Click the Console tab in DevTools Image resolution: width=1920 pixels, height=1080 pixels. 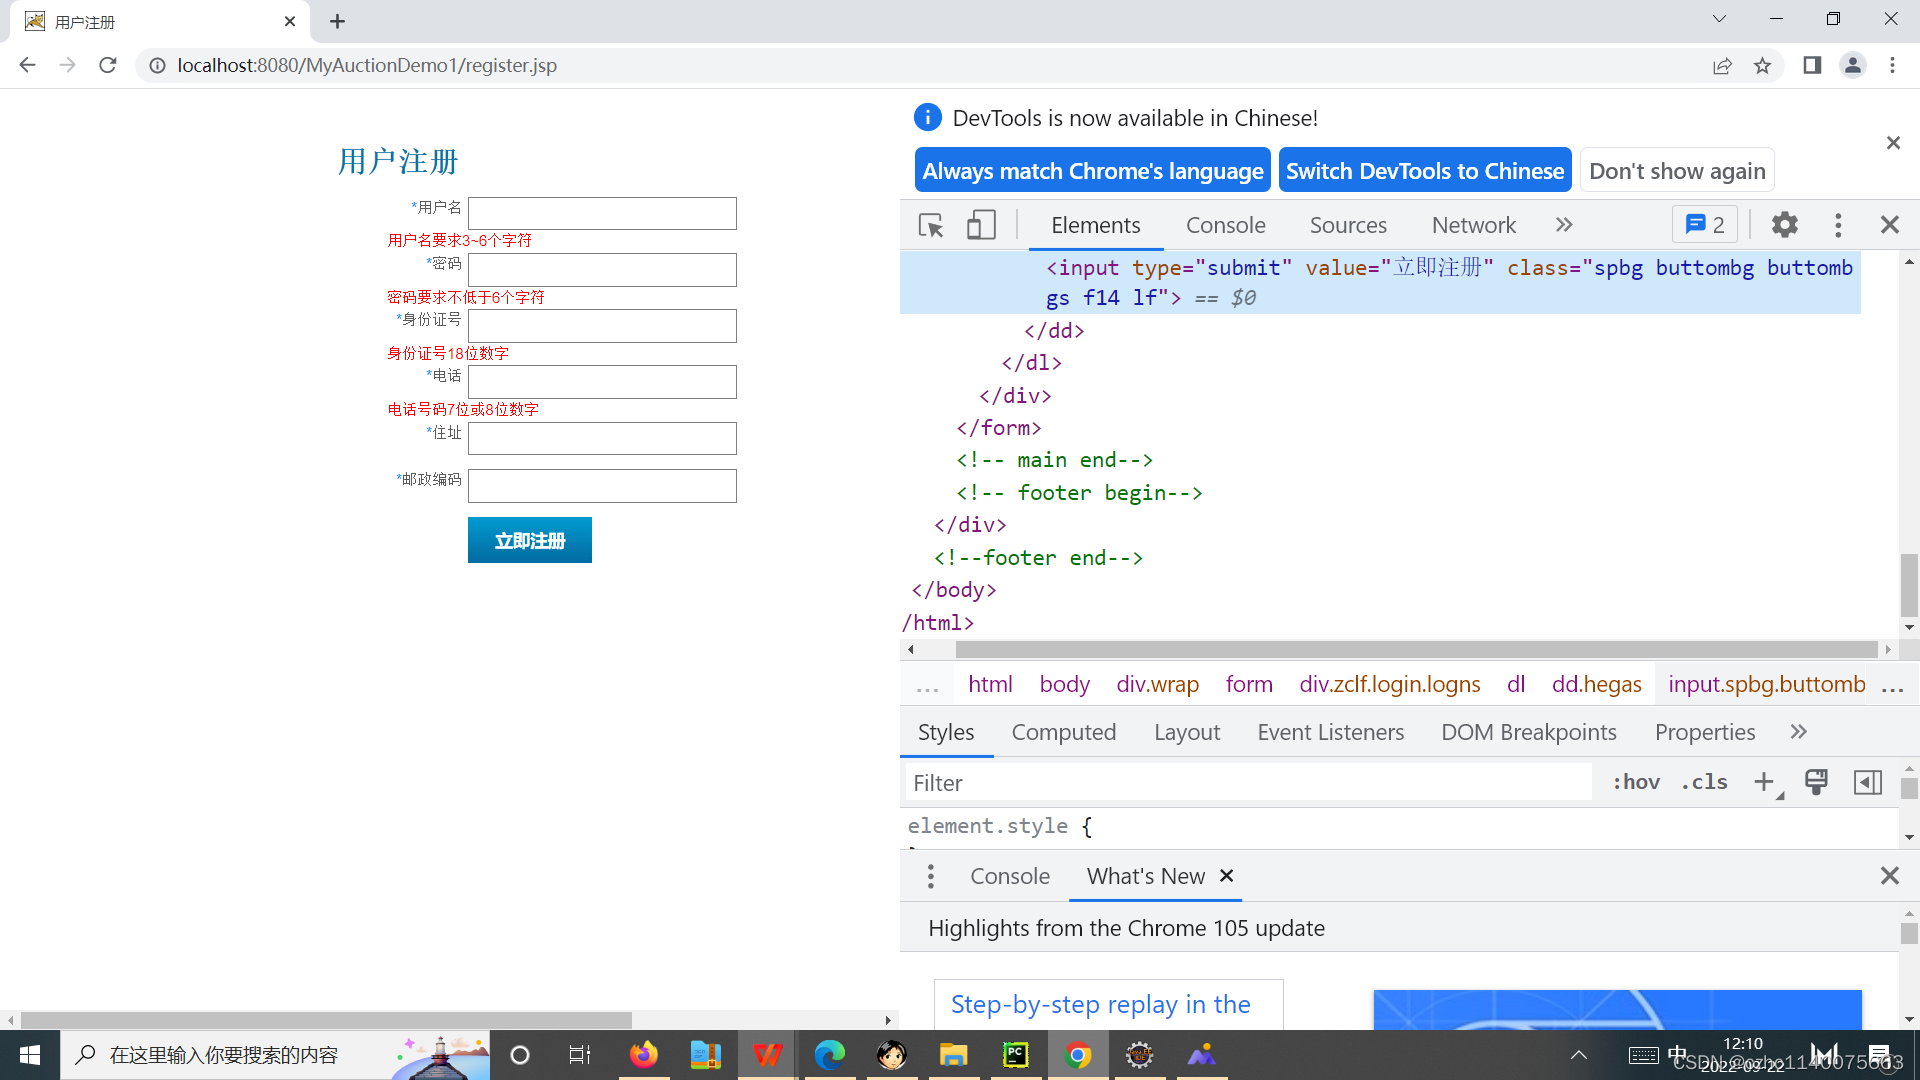coord(1224,224)
